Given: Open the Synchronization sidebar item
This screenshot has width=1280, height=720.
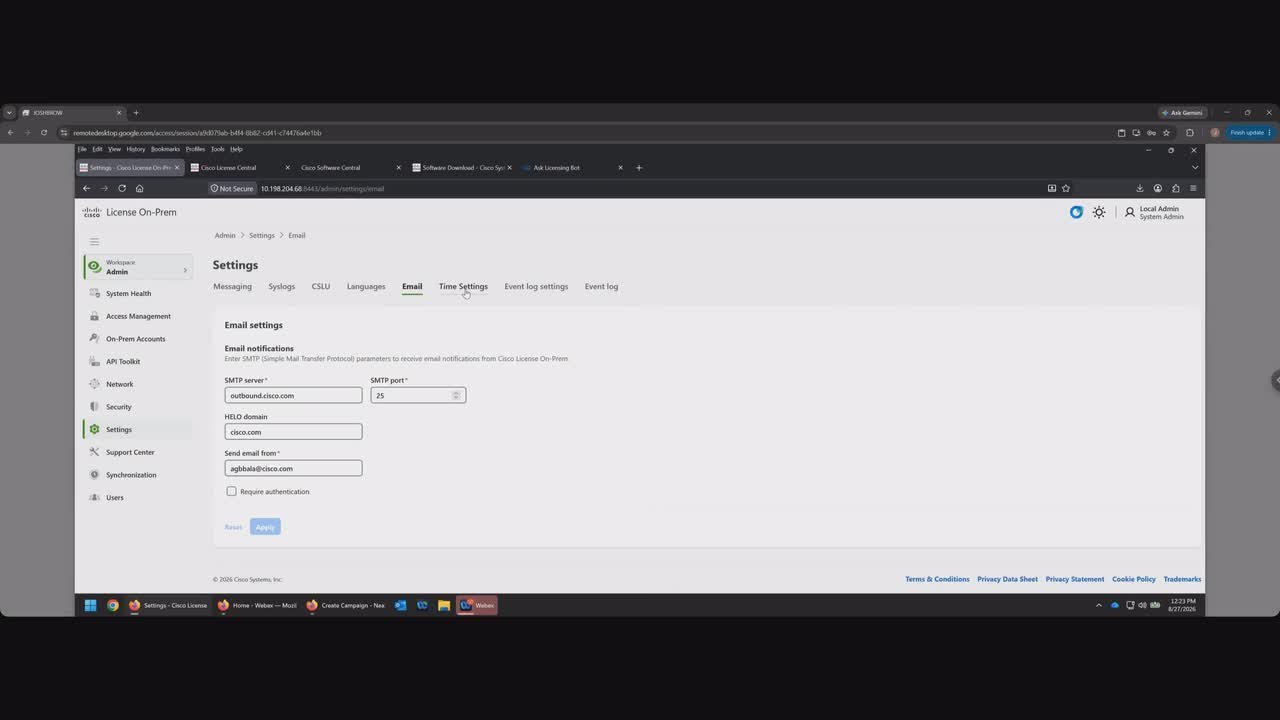Looking at the screenshot, I should tap(131, 475).
